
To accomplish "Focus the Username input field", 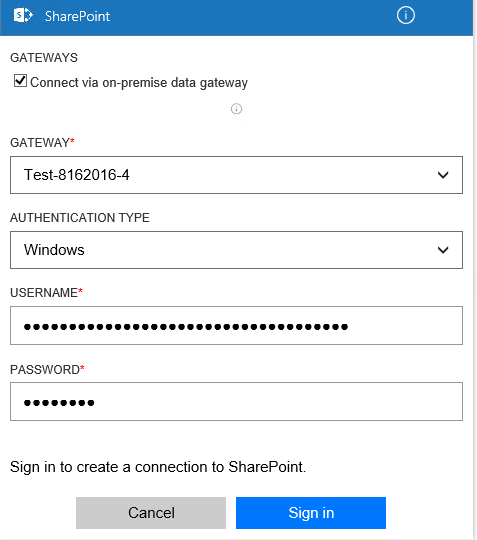I will pyautogui.click(x=236, y=325).
